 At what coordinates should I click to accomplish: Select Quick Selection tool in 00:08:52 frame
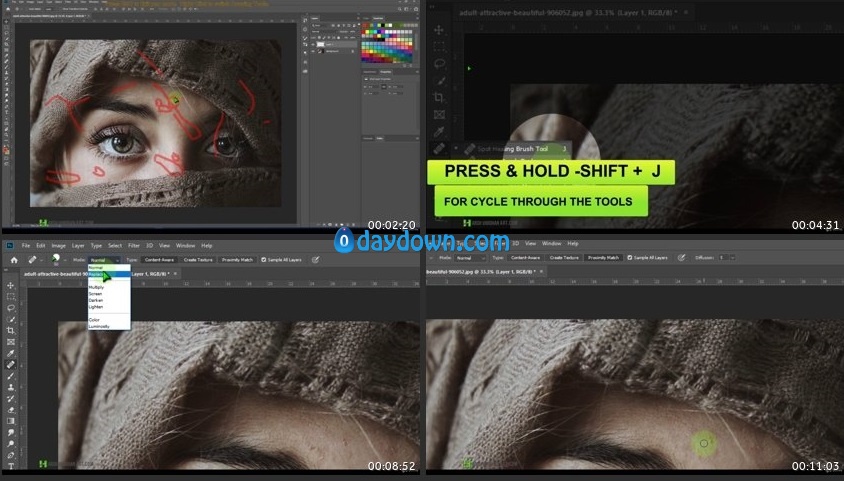(11, 319)
